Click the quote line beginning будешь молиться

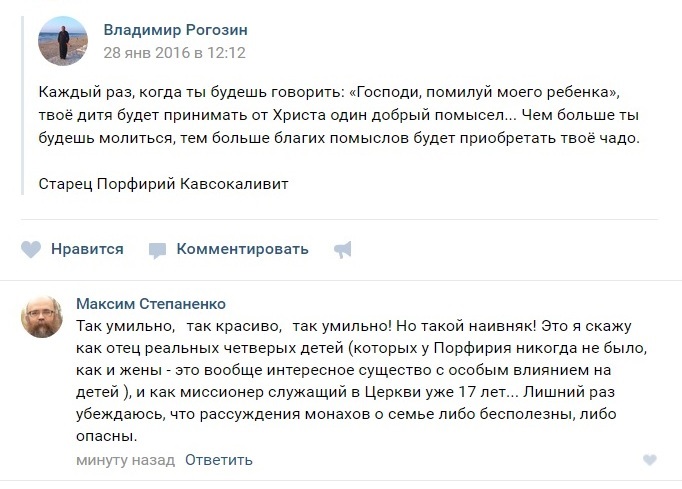[x=339, y=138]
